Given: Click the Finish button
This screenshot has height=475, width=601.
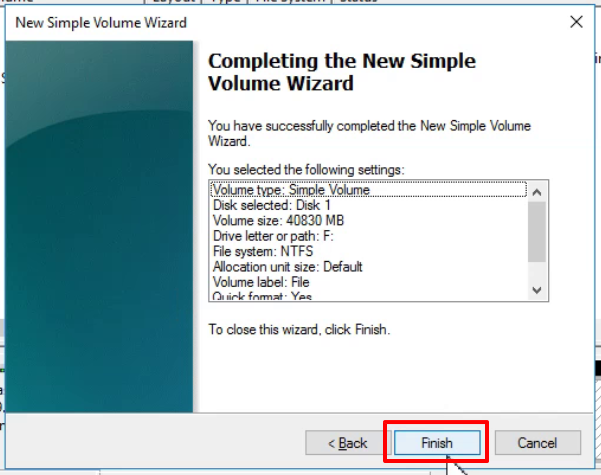Looking at the screenshot, I should click(x=437, y=443).
